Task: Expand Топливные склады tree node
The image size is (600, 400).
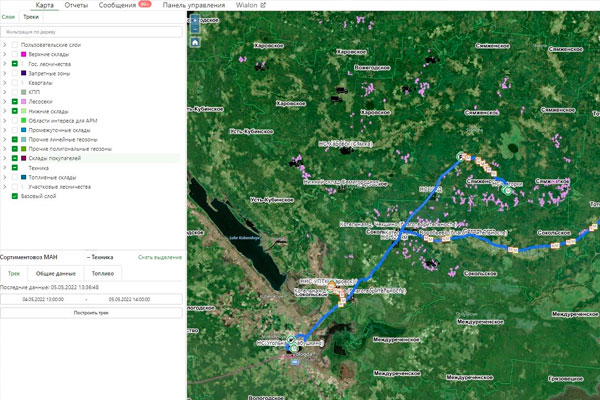Action: [5, 177]
